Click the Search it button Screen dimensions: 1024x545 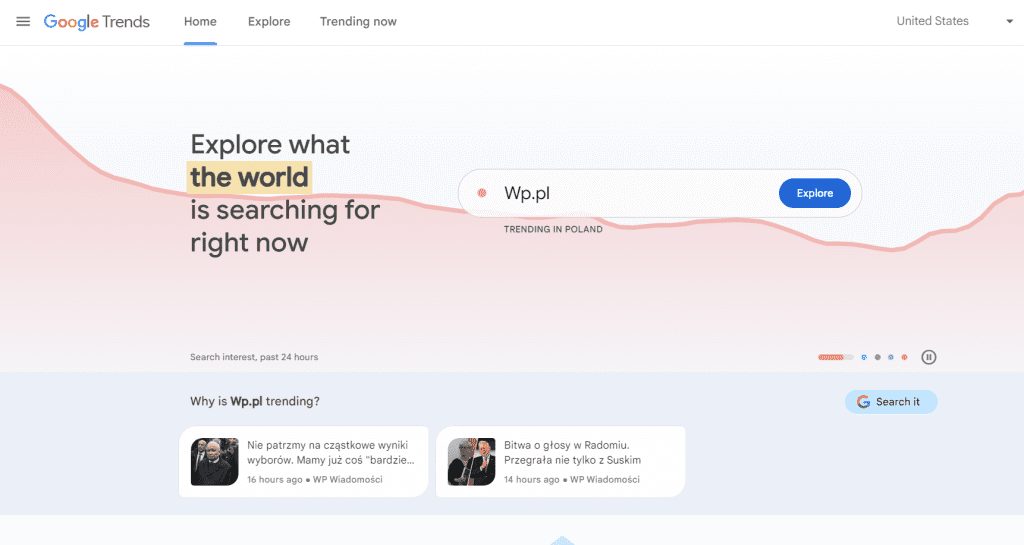point(891,402)
